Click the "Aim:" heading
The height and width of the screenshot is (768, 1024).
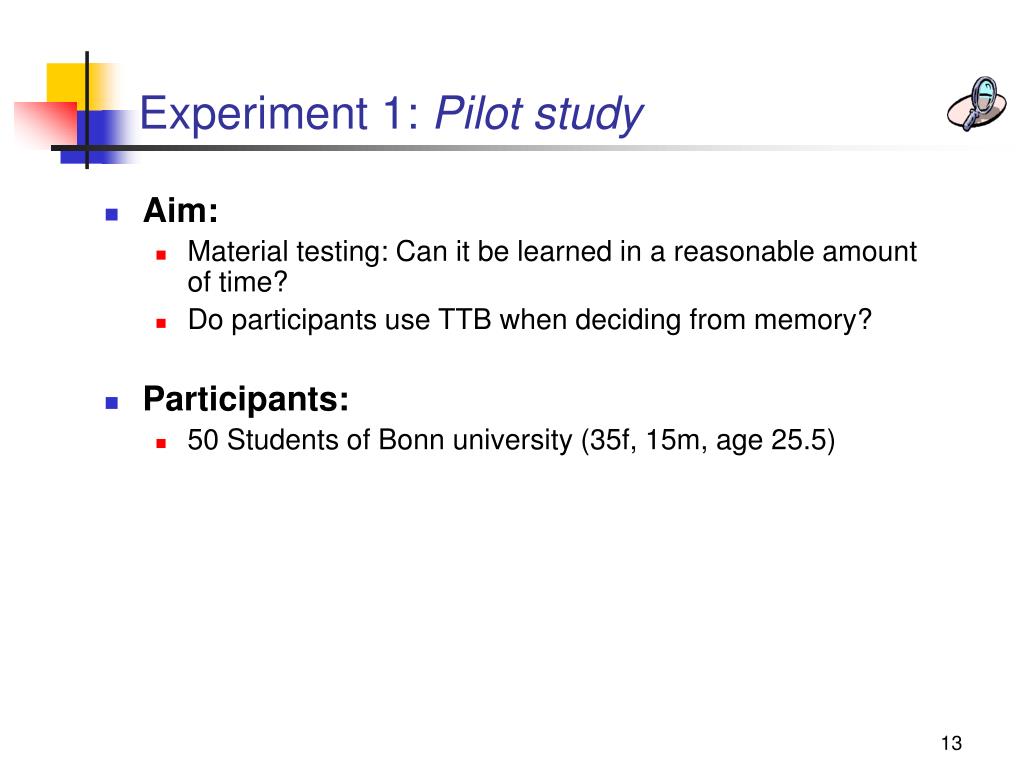(x=180, y=212)
